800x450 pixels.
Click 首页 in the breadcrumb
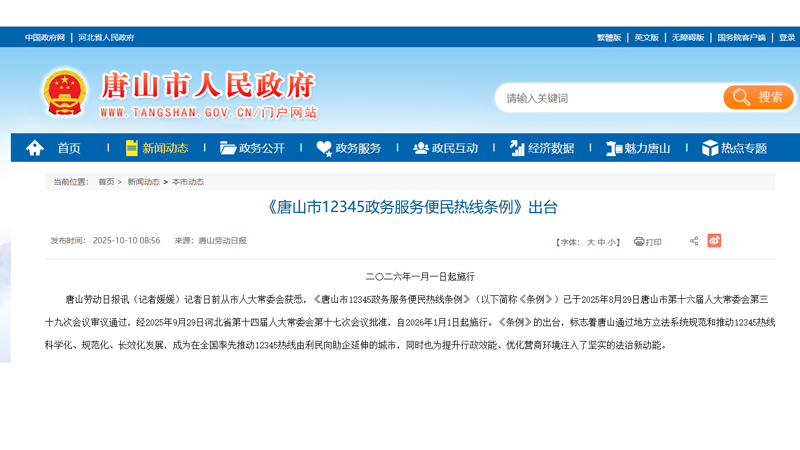point(106,182)
